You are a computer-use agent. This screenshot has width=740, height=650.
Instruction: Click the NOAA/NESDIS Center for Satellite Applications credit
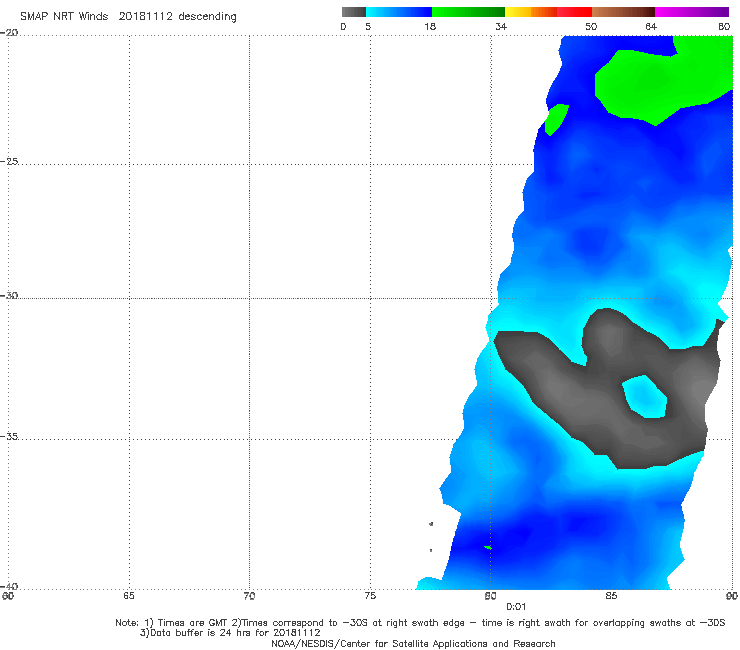click(x=413, y=644)
